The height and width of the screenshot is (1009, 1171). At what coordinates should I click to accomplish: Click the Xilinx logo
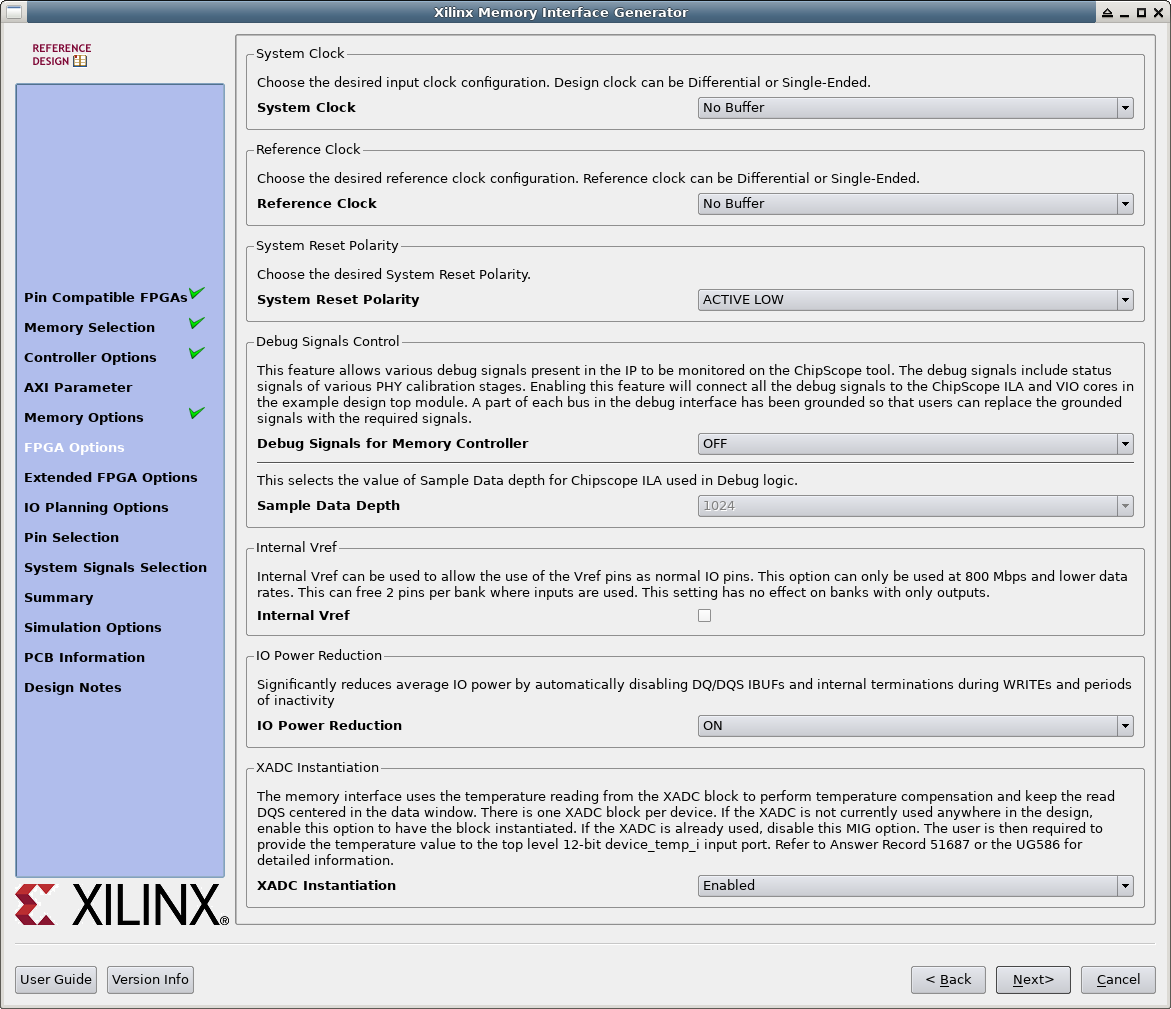122,905
